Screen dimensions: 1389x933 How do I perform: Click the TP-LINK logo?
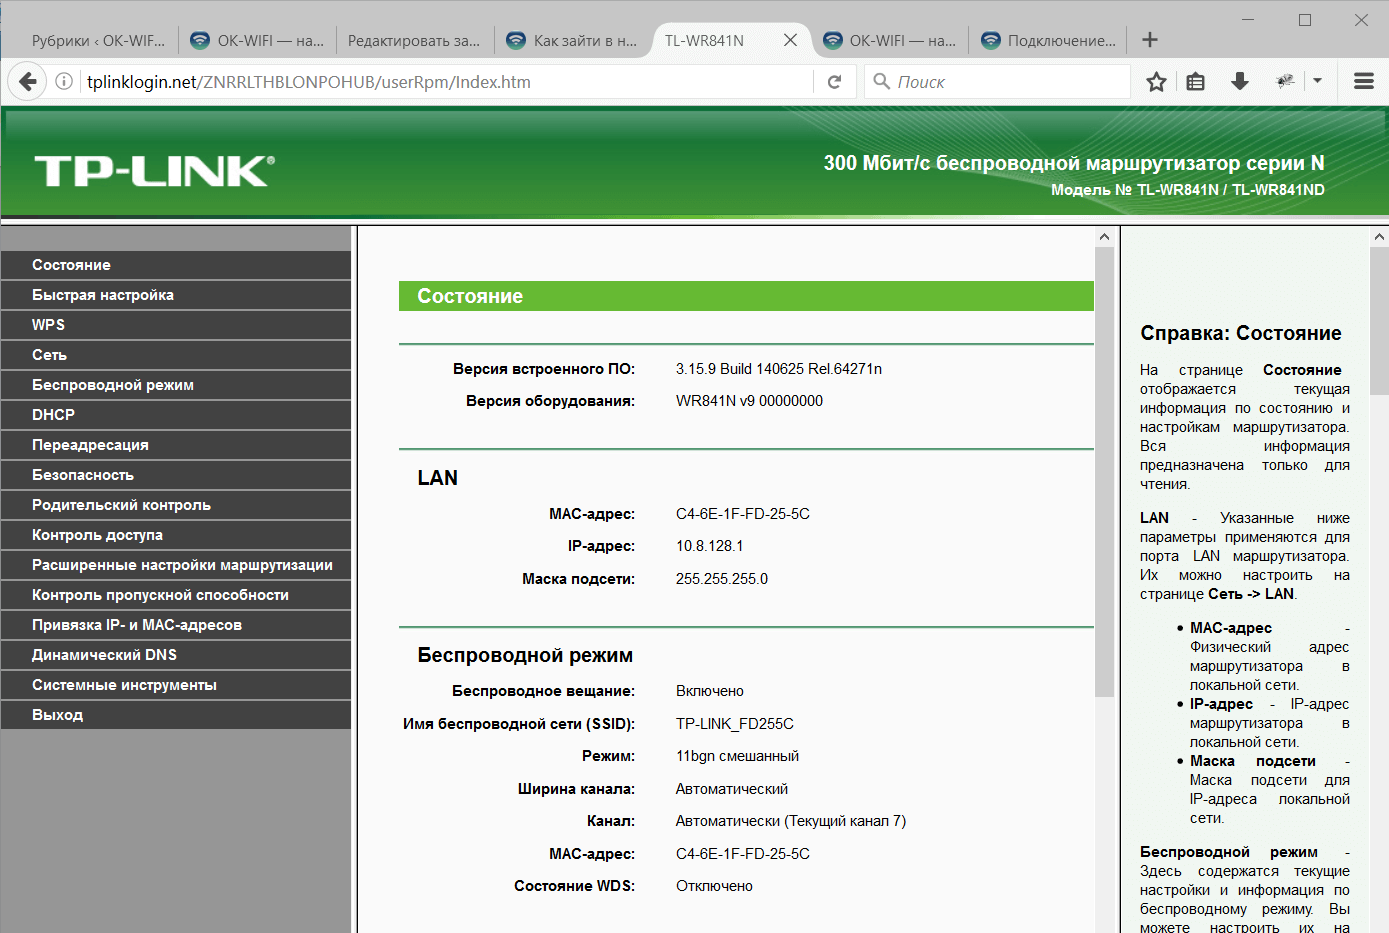(x=154, y=171)
